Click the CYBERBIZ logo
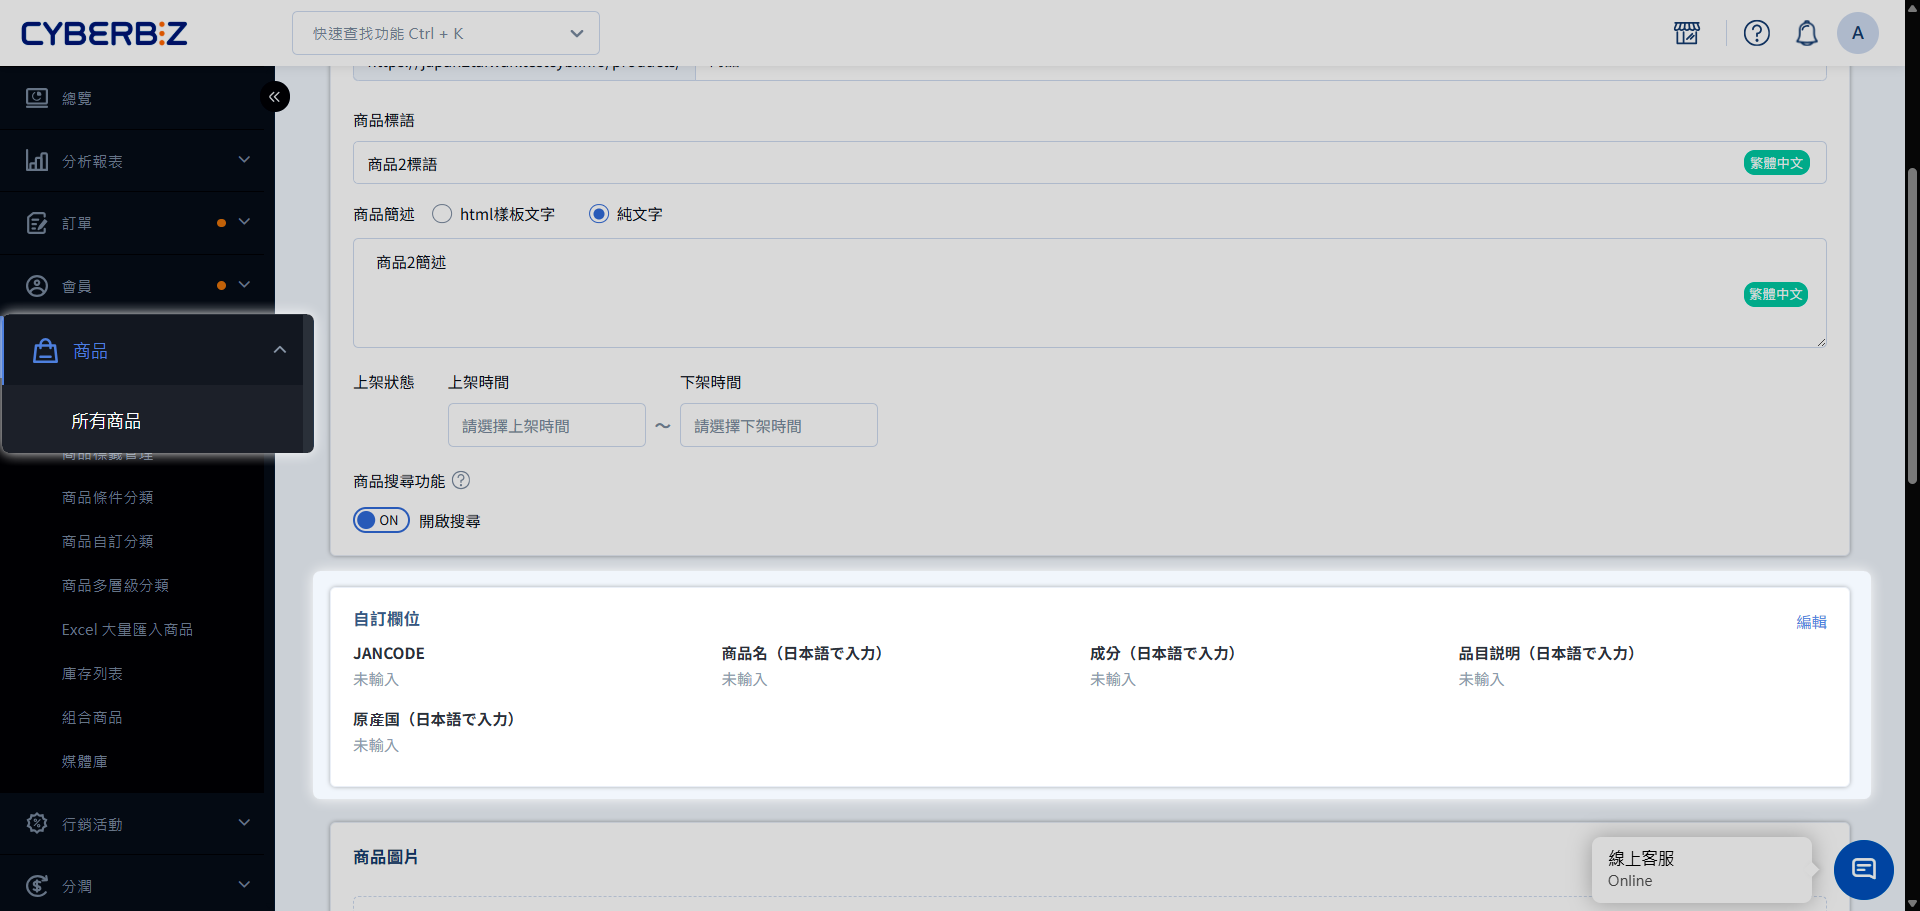 [x=104, y=33]
